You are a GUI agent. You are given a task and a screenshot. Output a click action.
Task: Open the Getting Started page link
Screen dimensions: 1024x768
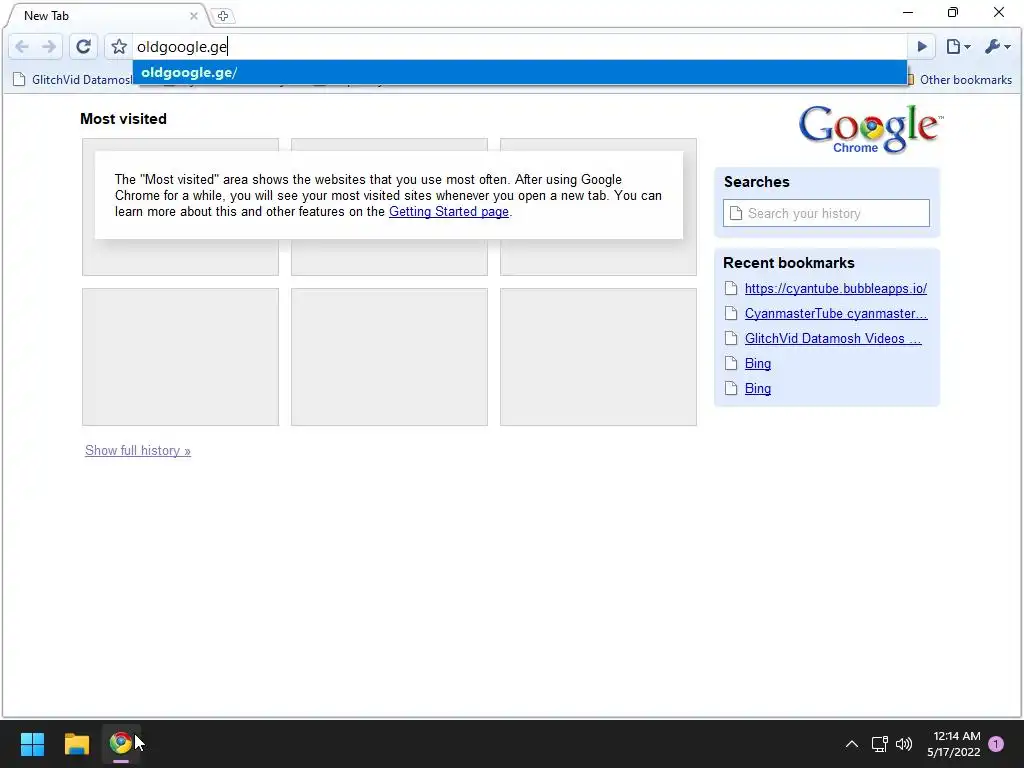point(449,212)
